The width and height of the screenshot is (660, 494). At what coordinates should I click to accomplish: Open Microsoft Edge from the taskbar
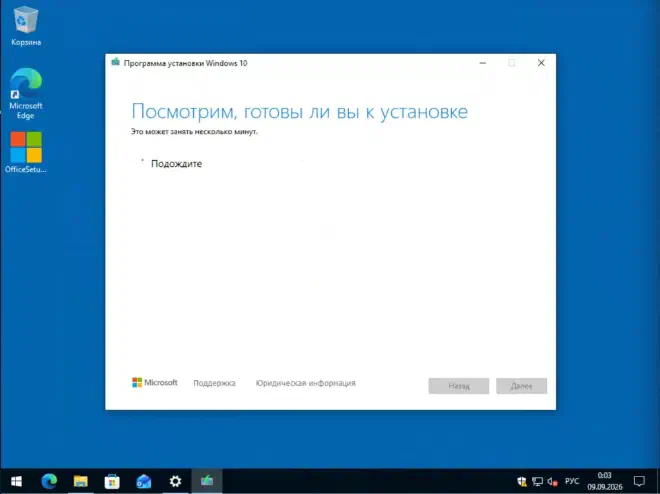pos(49,481)
